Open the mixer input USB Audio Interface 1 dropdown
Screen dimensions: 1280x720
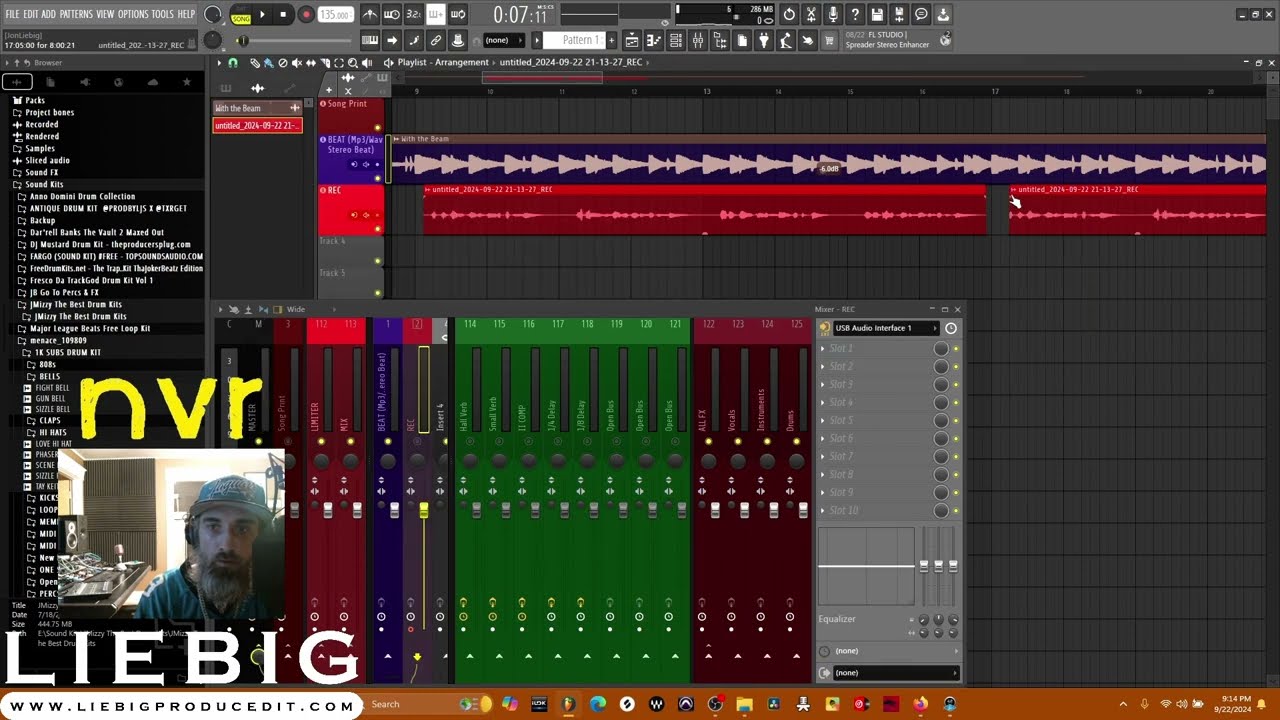(886, 328)
